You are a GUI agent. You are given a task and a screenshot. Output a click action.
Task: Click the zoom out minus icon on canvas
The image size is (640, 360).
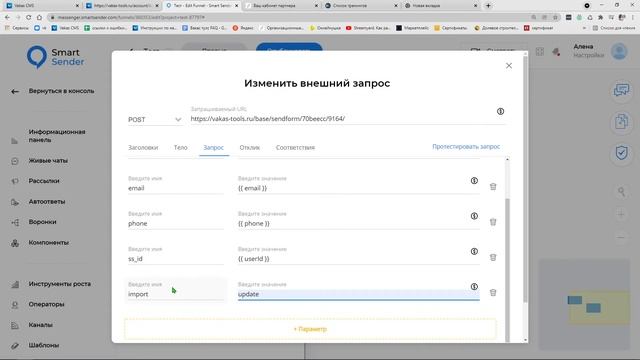(621, 237)
